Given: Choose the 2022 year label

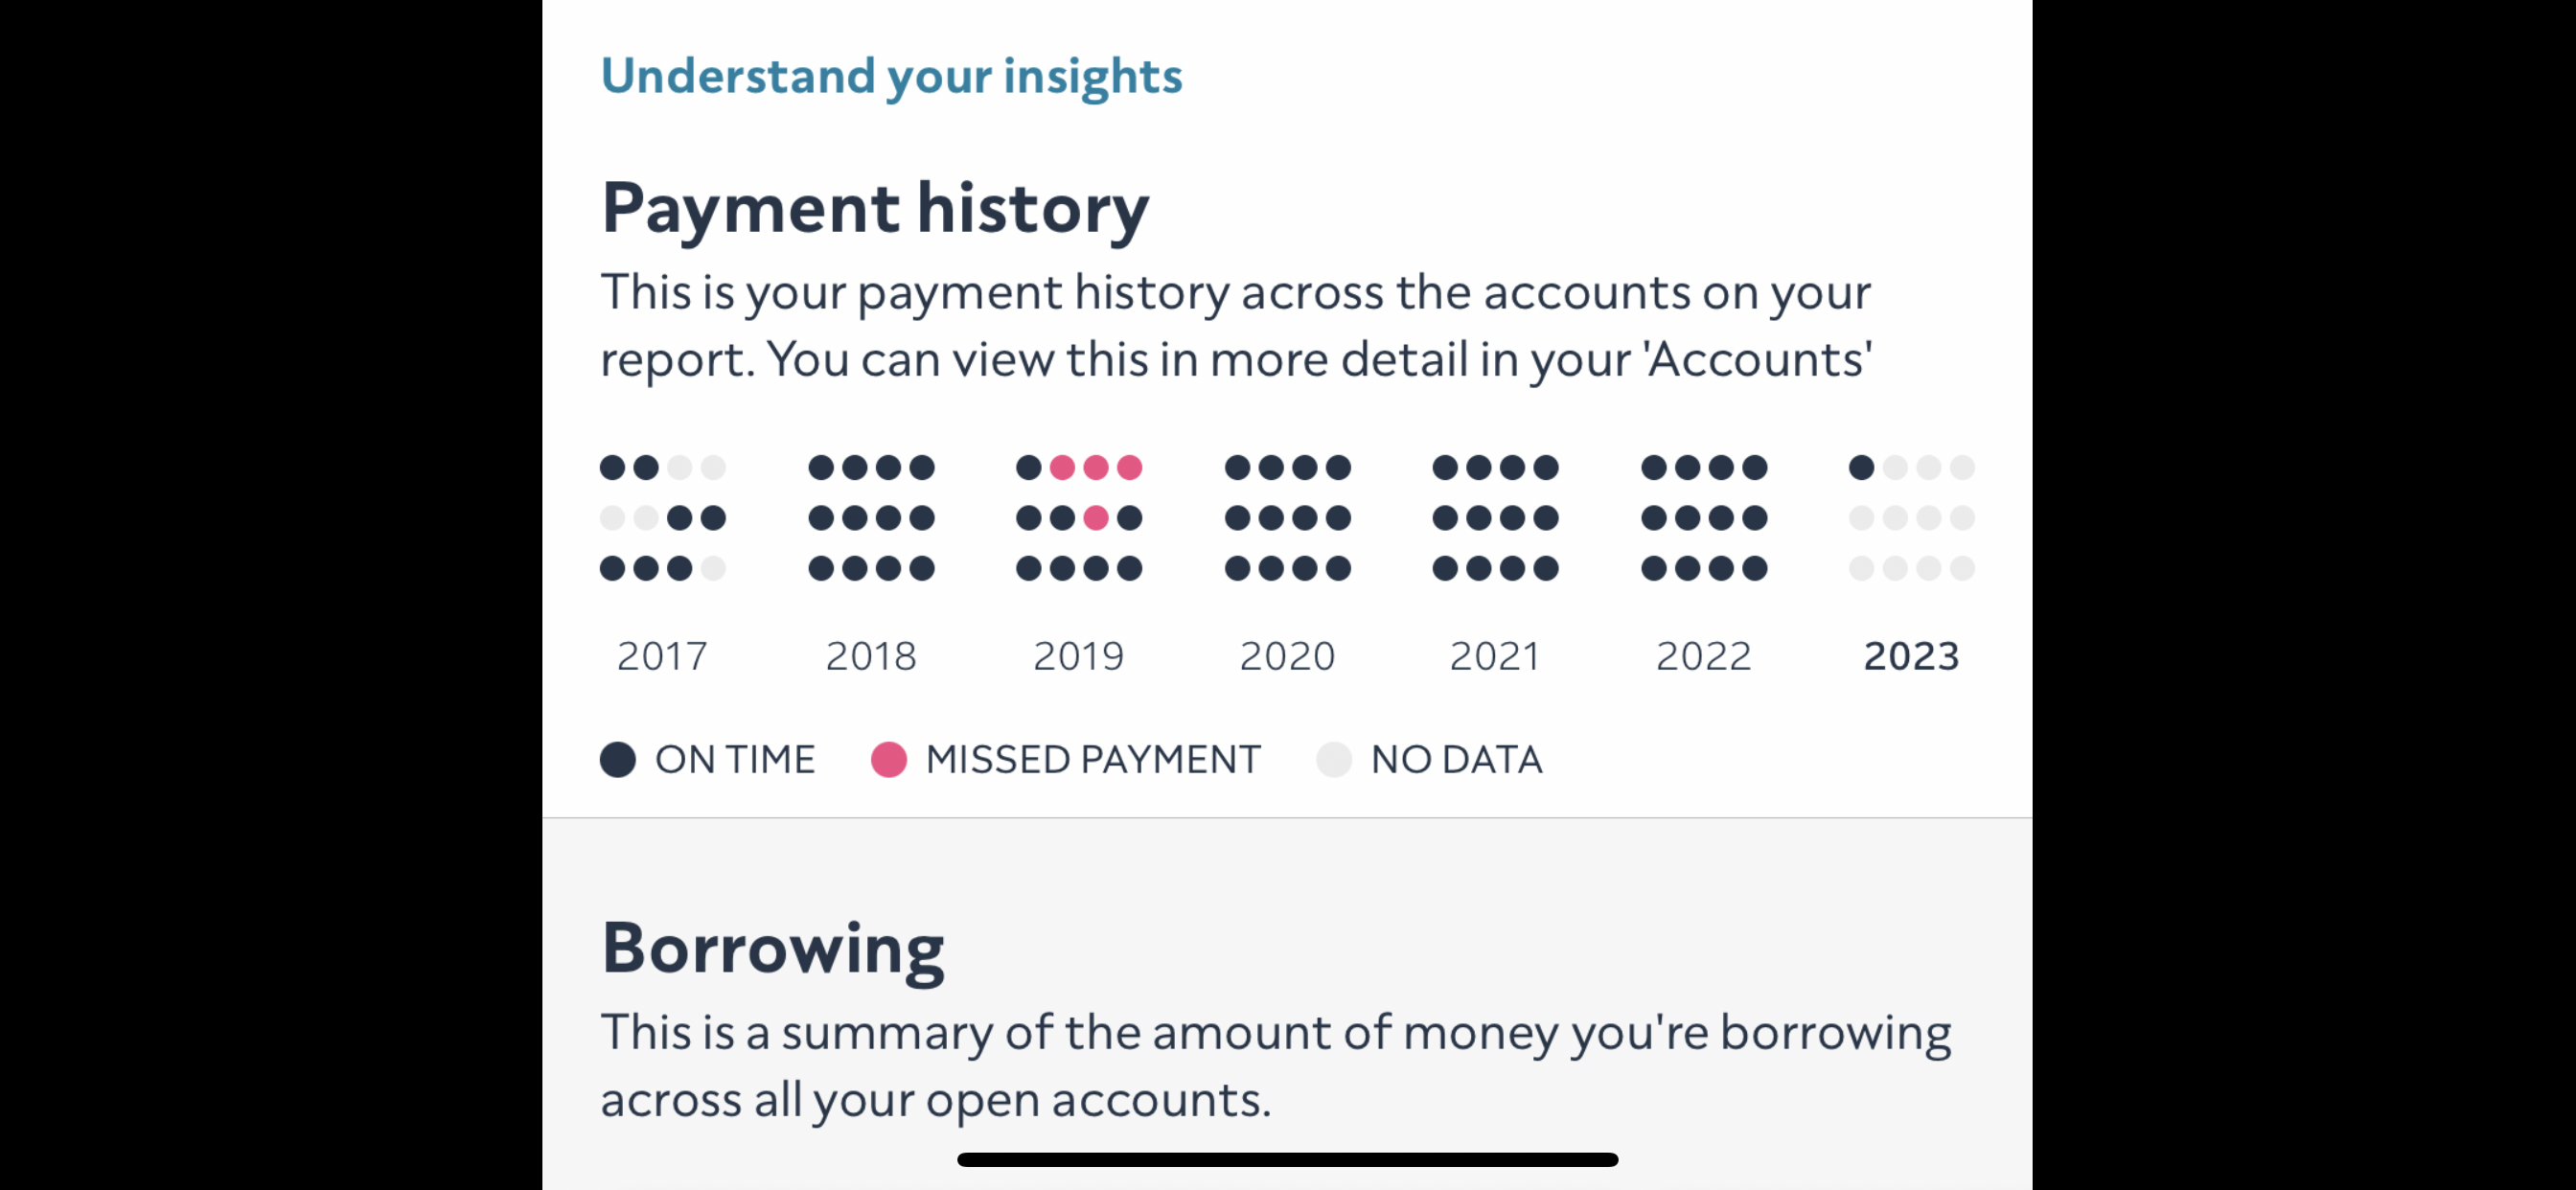Looking at the screenshot, I should pyautogui.click(x=1704, y=656).
